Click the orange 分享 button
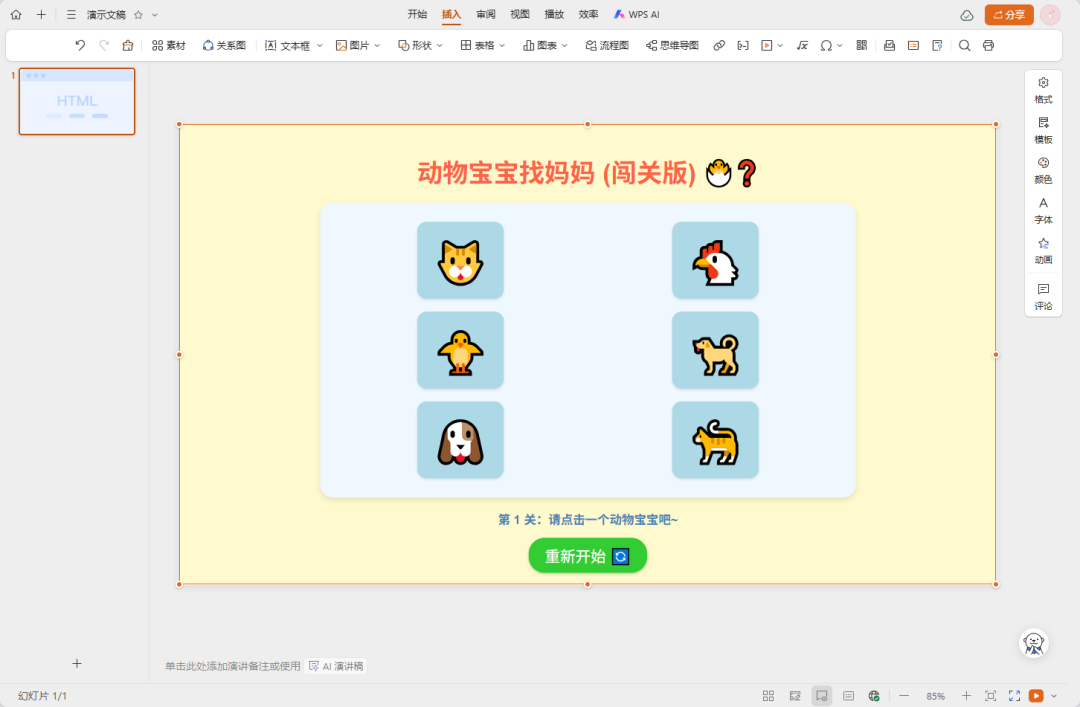Viewport: 1080px width, 707px height. (x=1008, y=14)
